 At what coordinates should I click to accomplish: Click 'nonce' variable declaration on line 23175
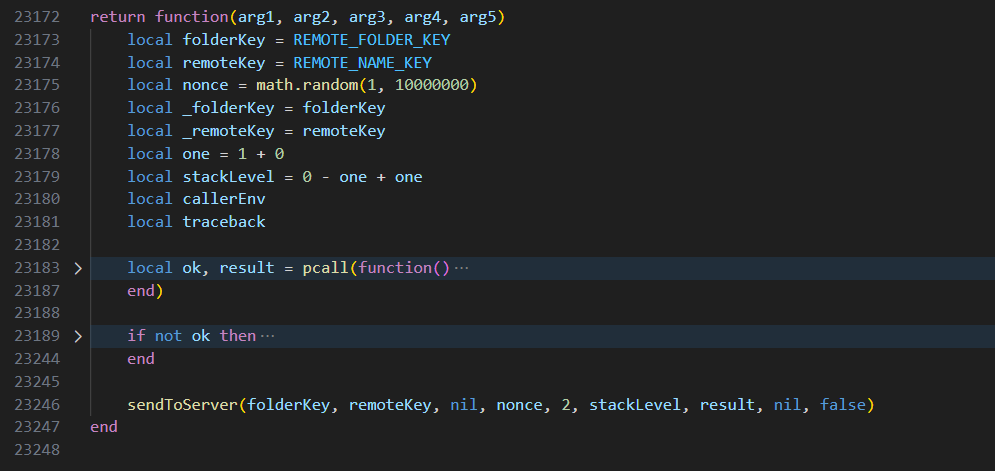pyautogui.click(x=206, y=85)
